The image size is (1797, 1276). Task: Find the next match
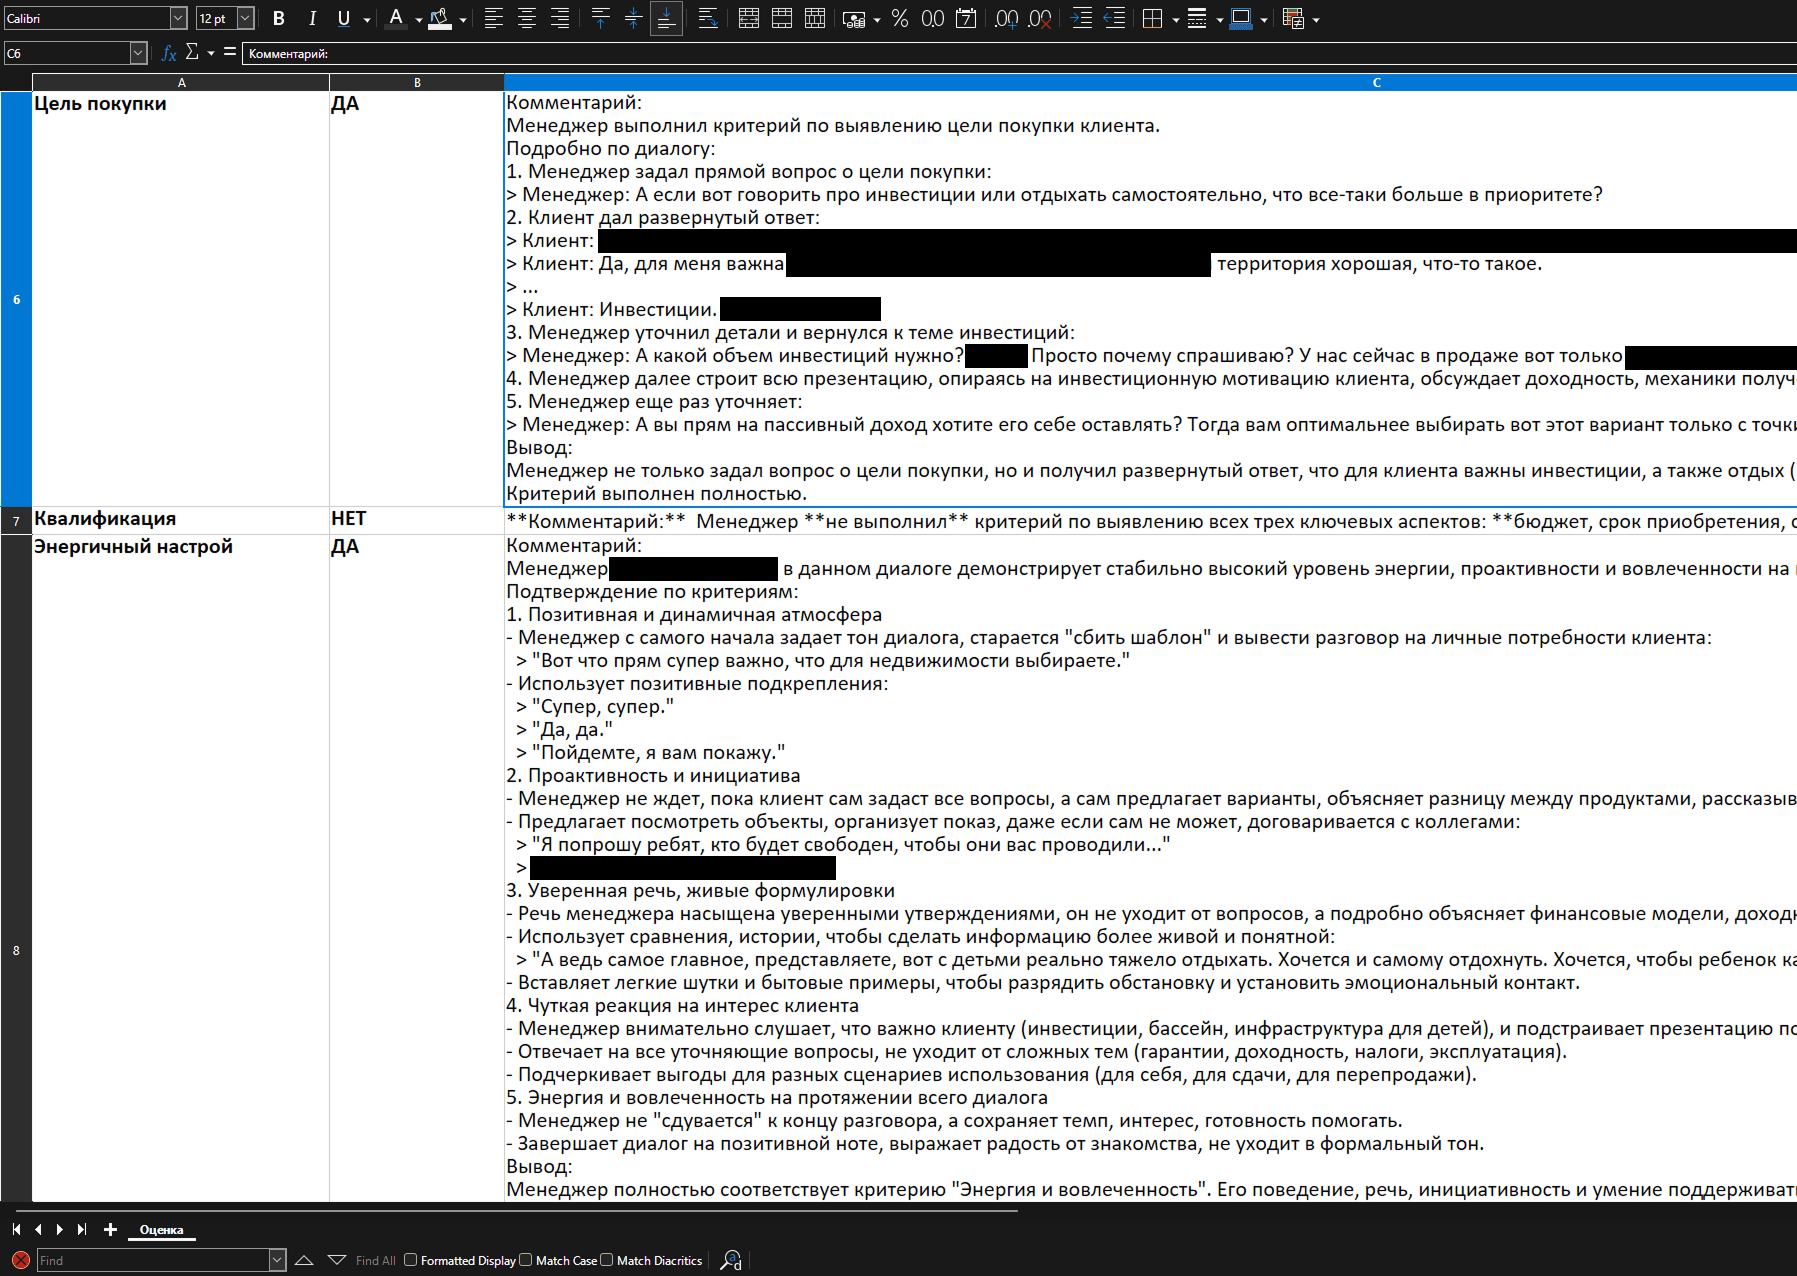pos(337,1260)
